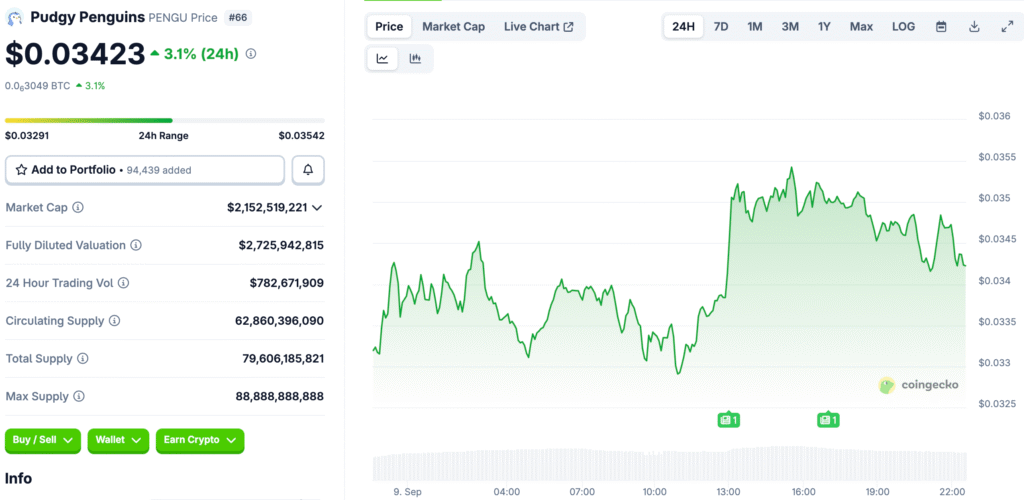Open price alert bell icon
Screen dimensions: 1024x500
click(x=308, y=170)
